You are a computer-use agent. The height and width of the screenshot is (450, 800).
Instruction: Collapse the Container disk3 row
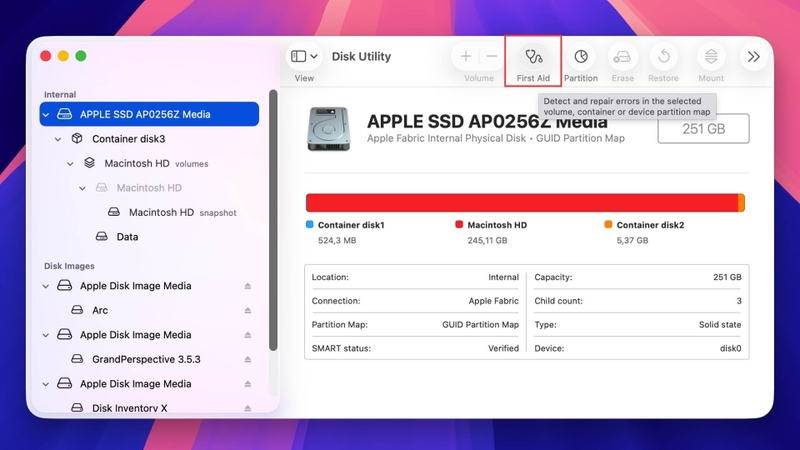pos(58,139)
